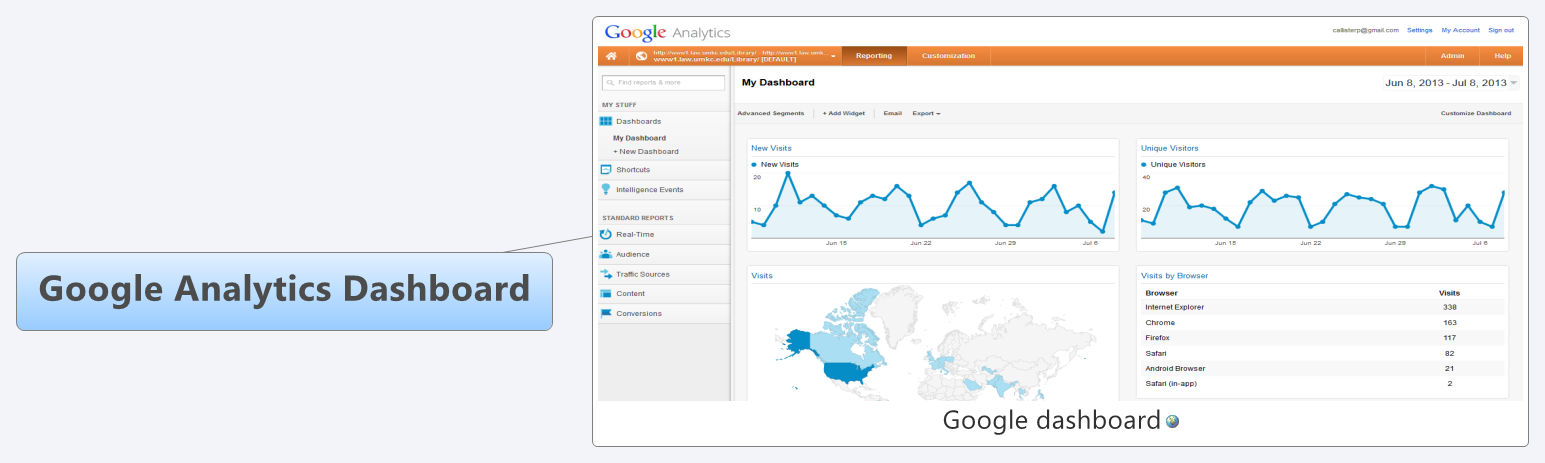Click the Unique Visitors legend dot

(x=1144, y=164)
